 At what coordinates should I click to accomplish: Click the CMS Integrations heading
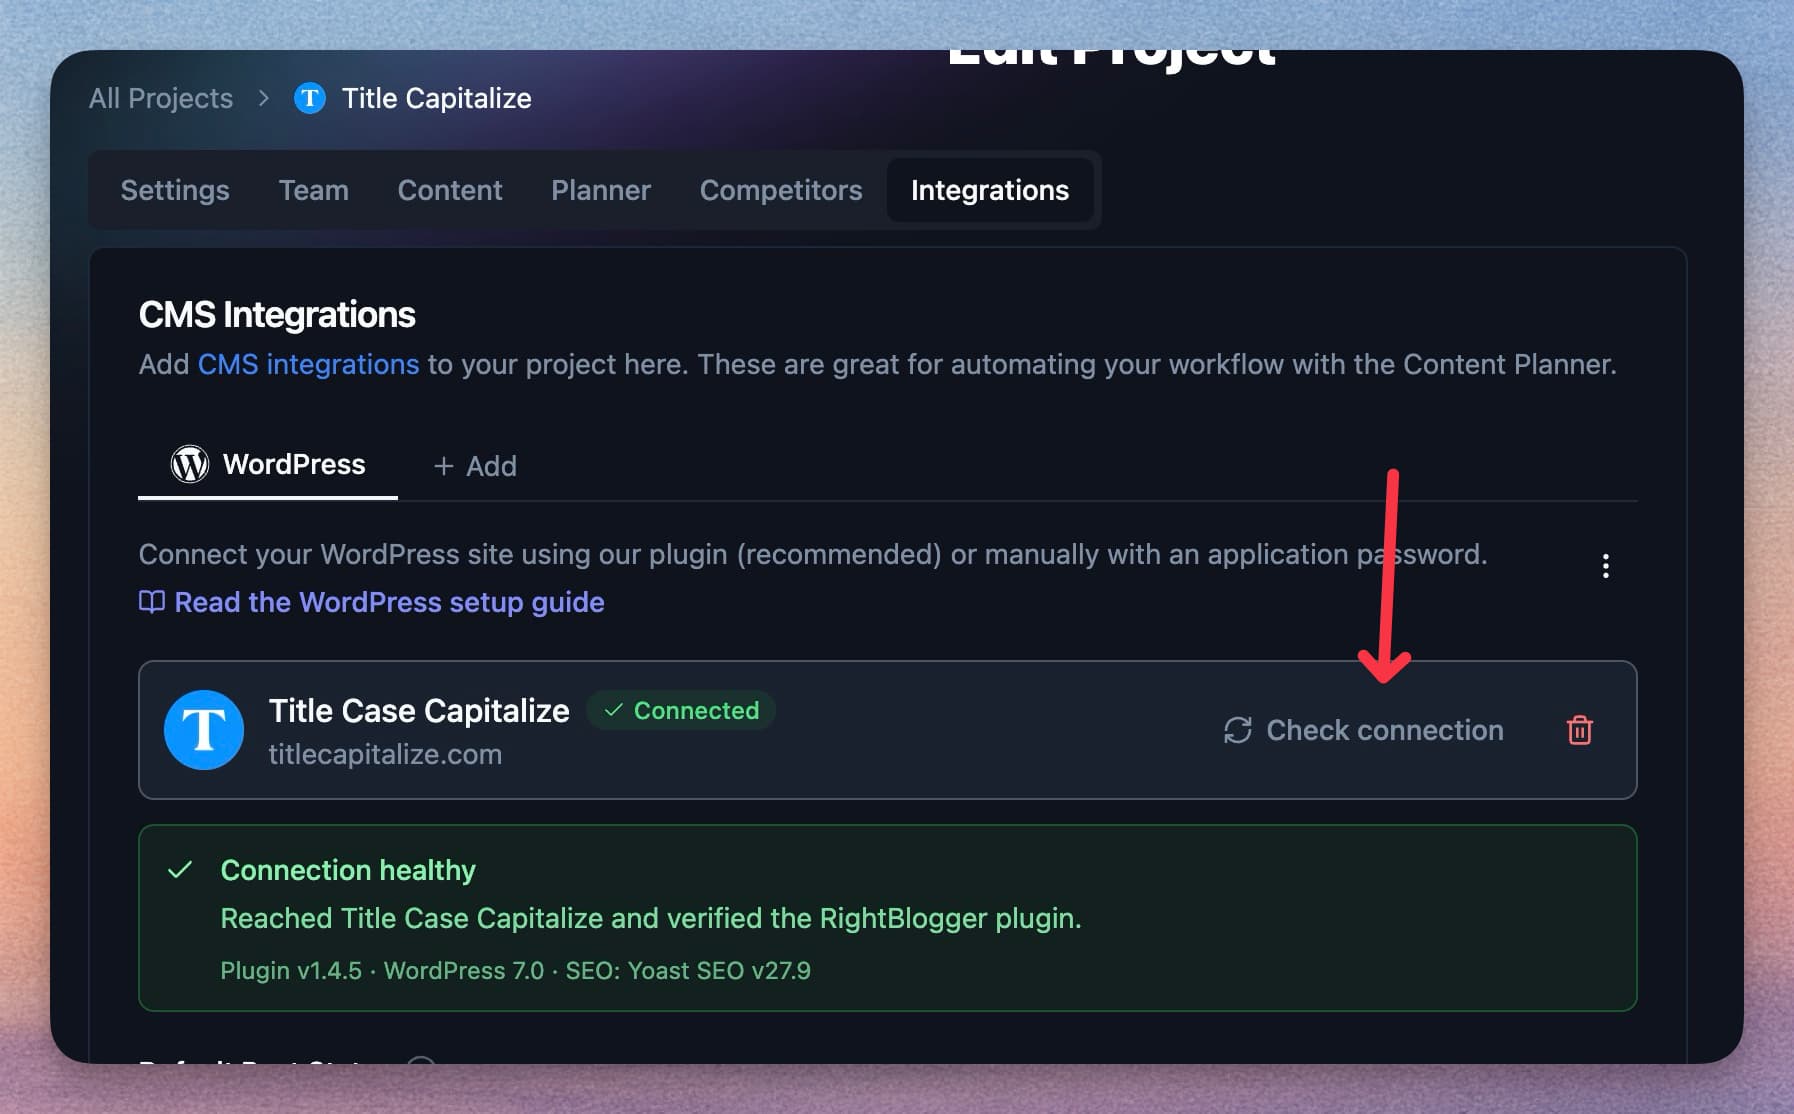click(277, 314)
